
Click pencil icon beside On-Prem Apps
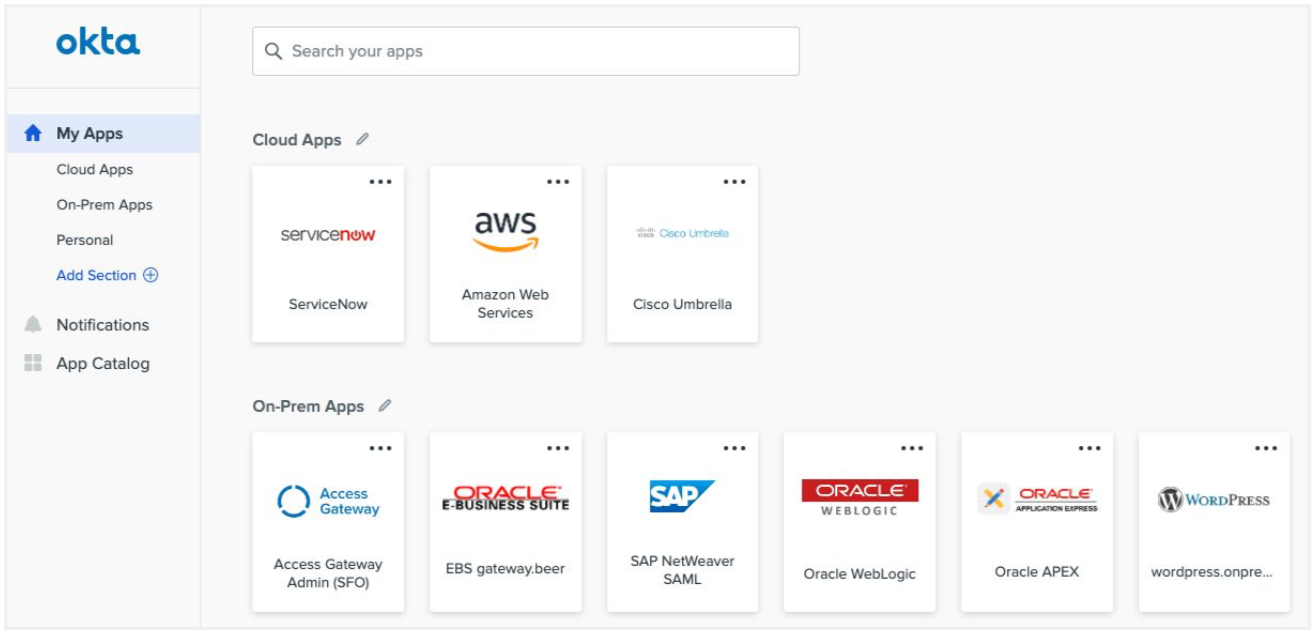[385, 406]
